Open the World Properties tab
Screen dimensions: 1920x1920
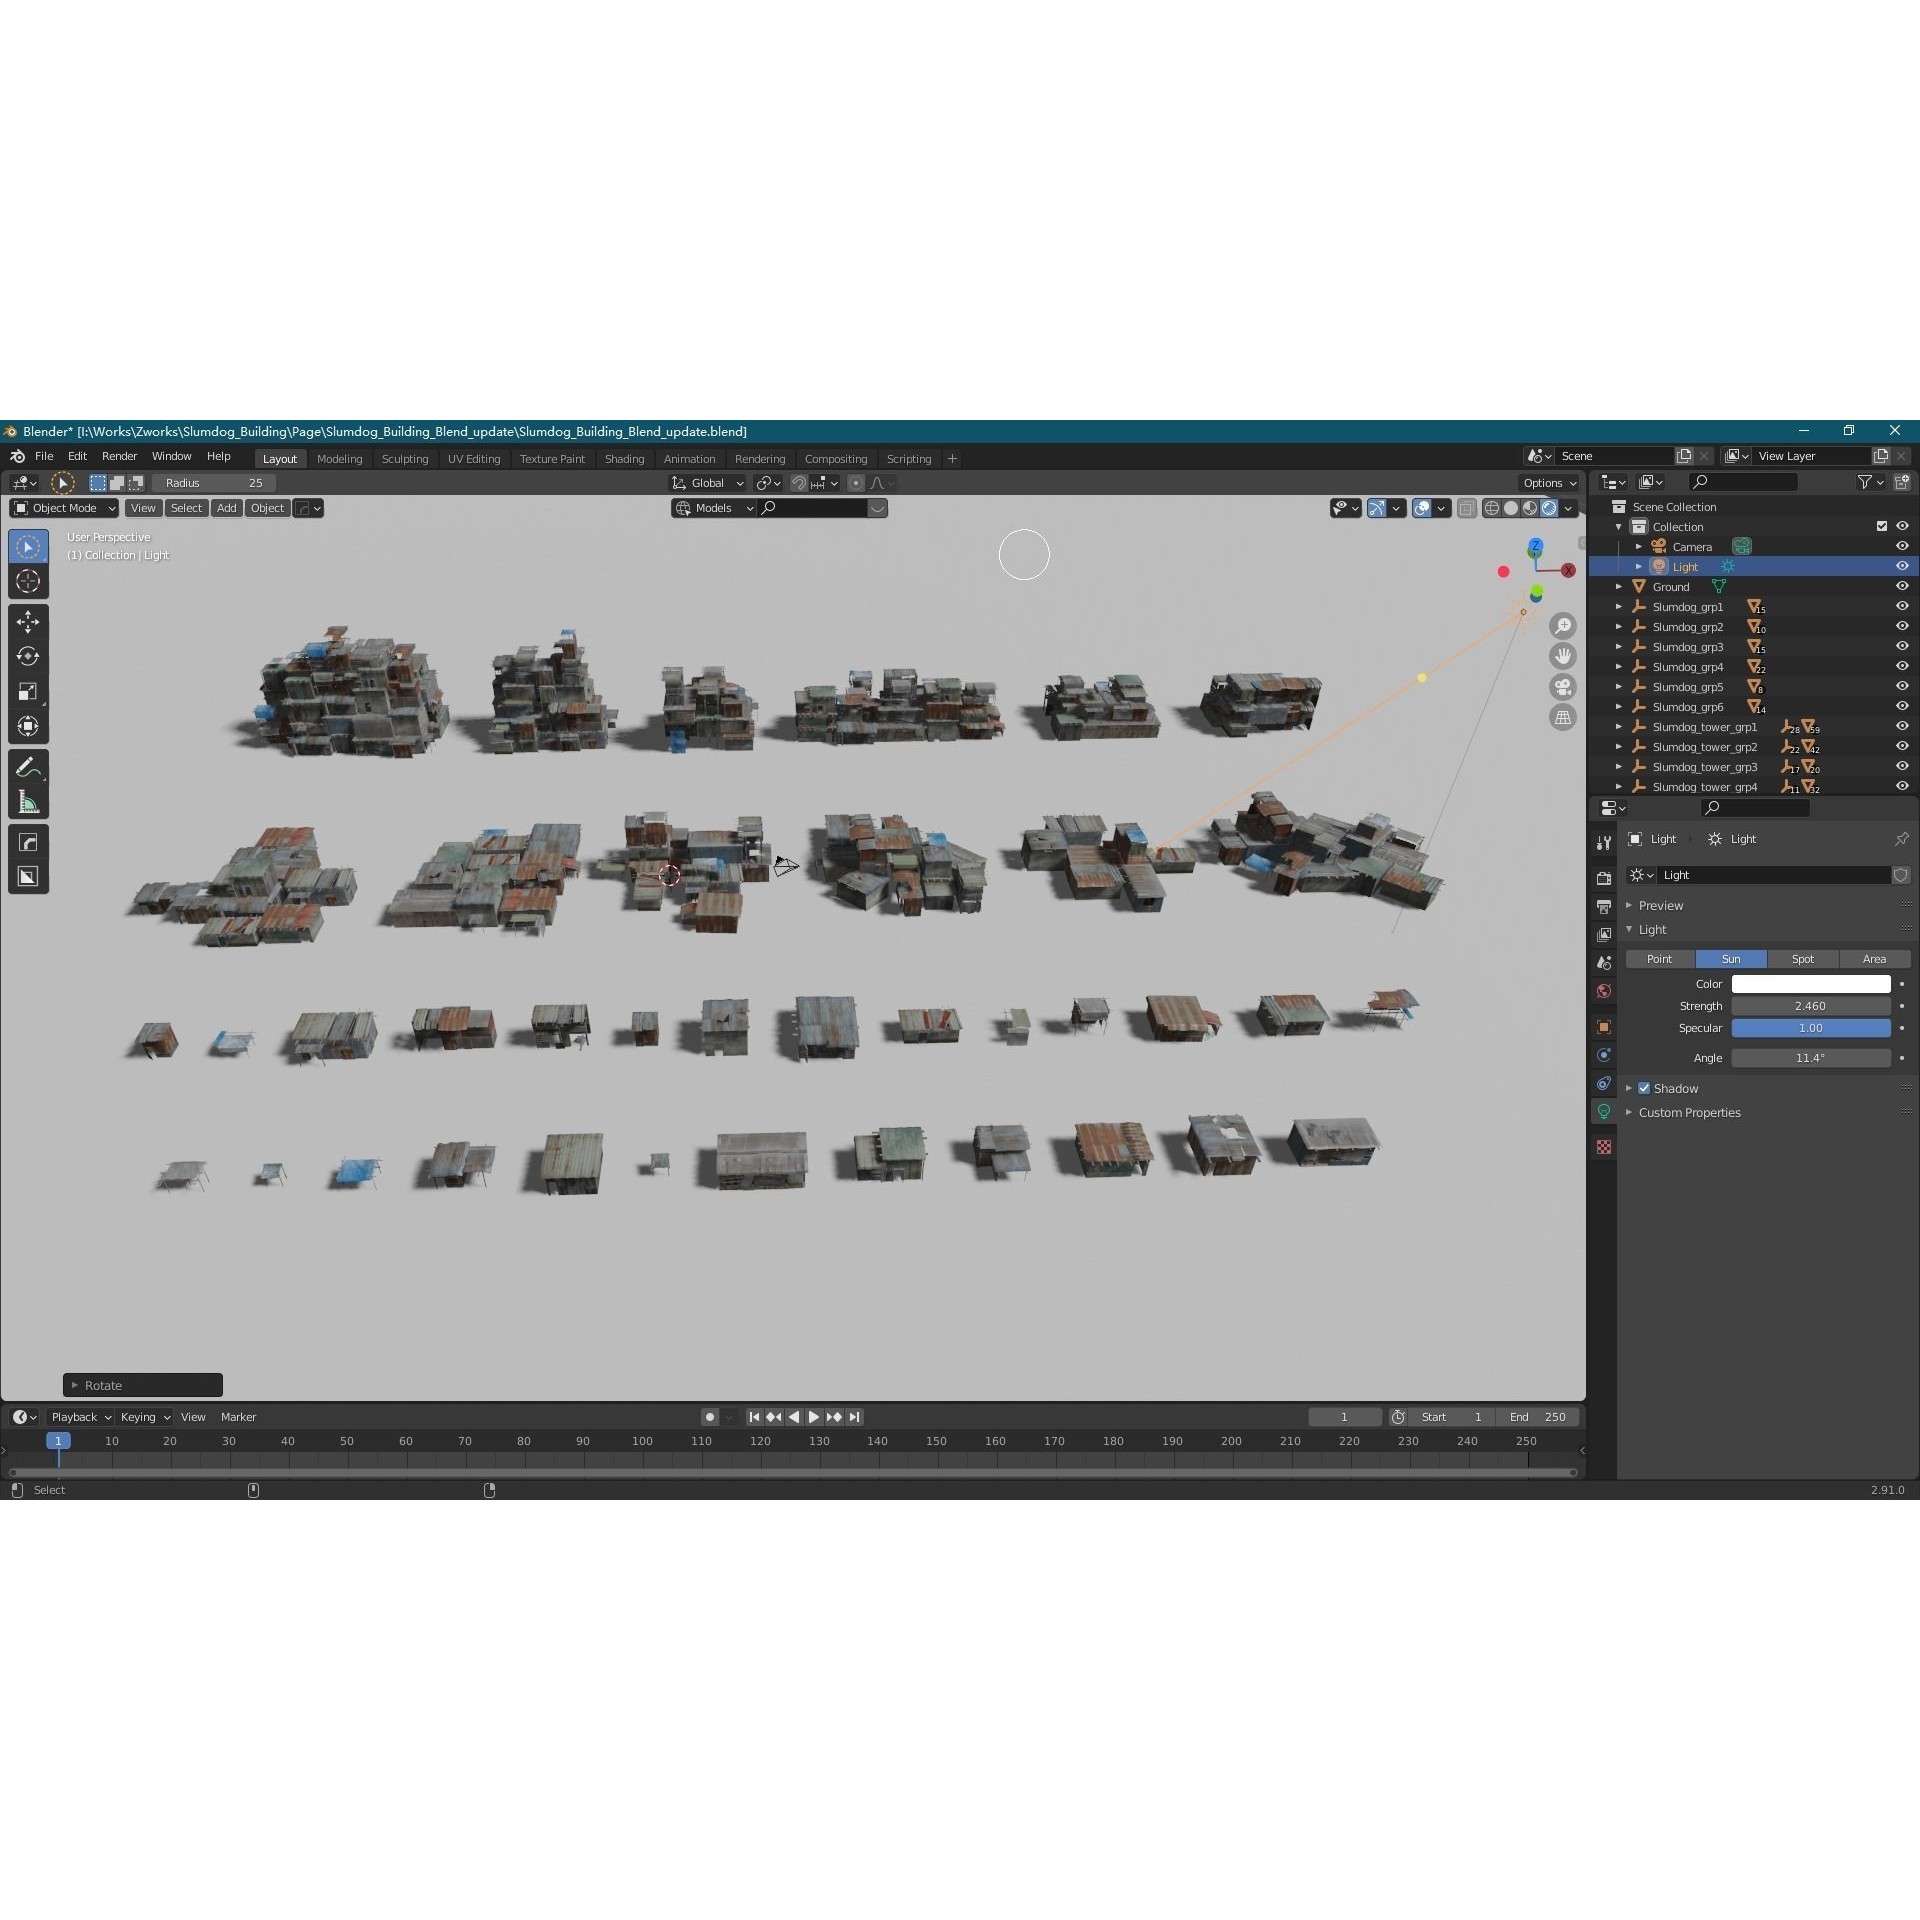[x=1604, y=990]
